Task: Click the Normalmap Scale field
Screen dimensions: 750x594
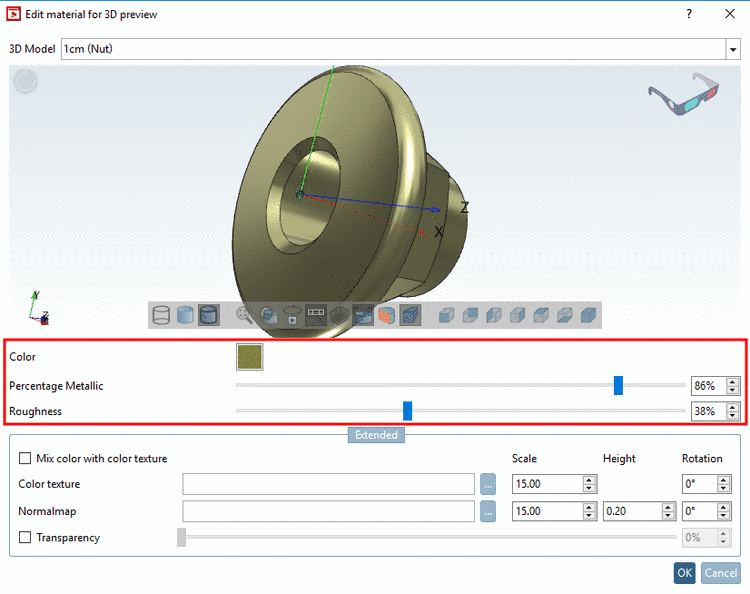Action: click(548, 511)
